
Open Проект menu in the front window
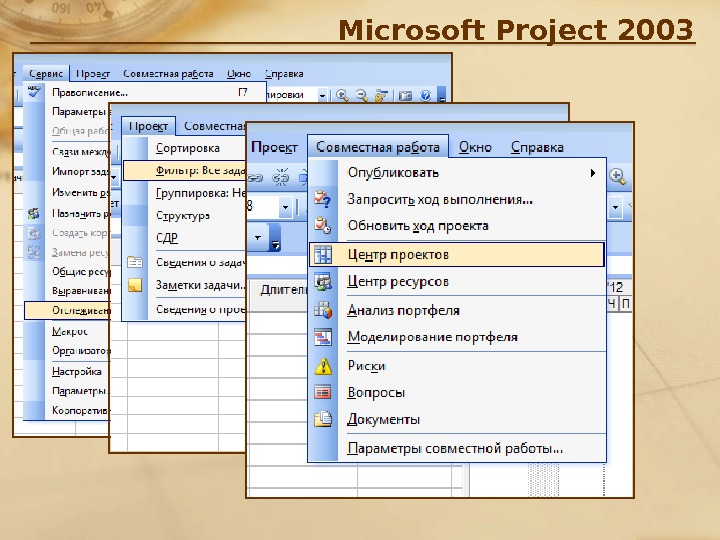(274, 147)
